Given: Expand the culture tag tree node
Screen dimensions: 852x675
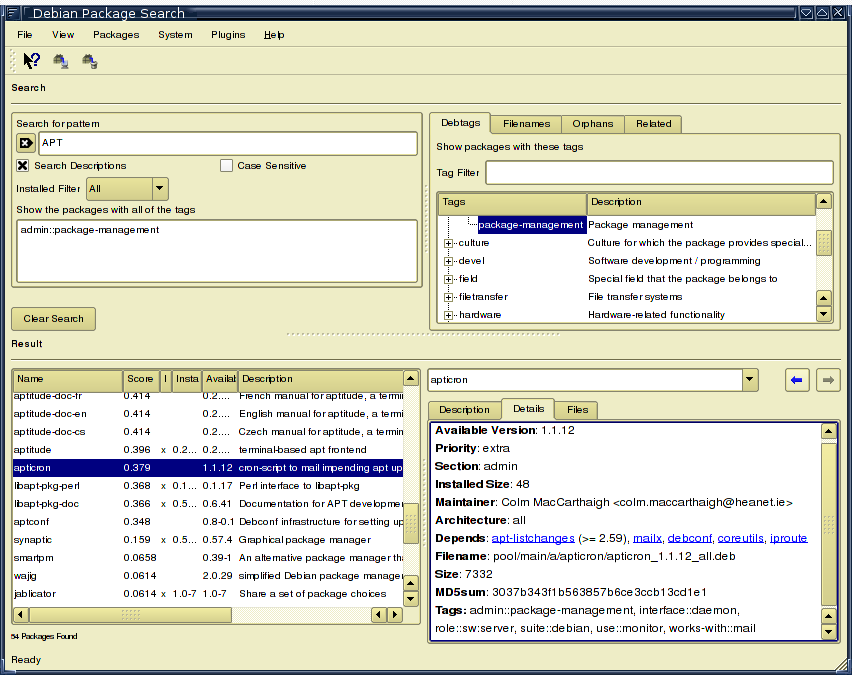Looking at the screenshot, I should [x=449, y=243].
